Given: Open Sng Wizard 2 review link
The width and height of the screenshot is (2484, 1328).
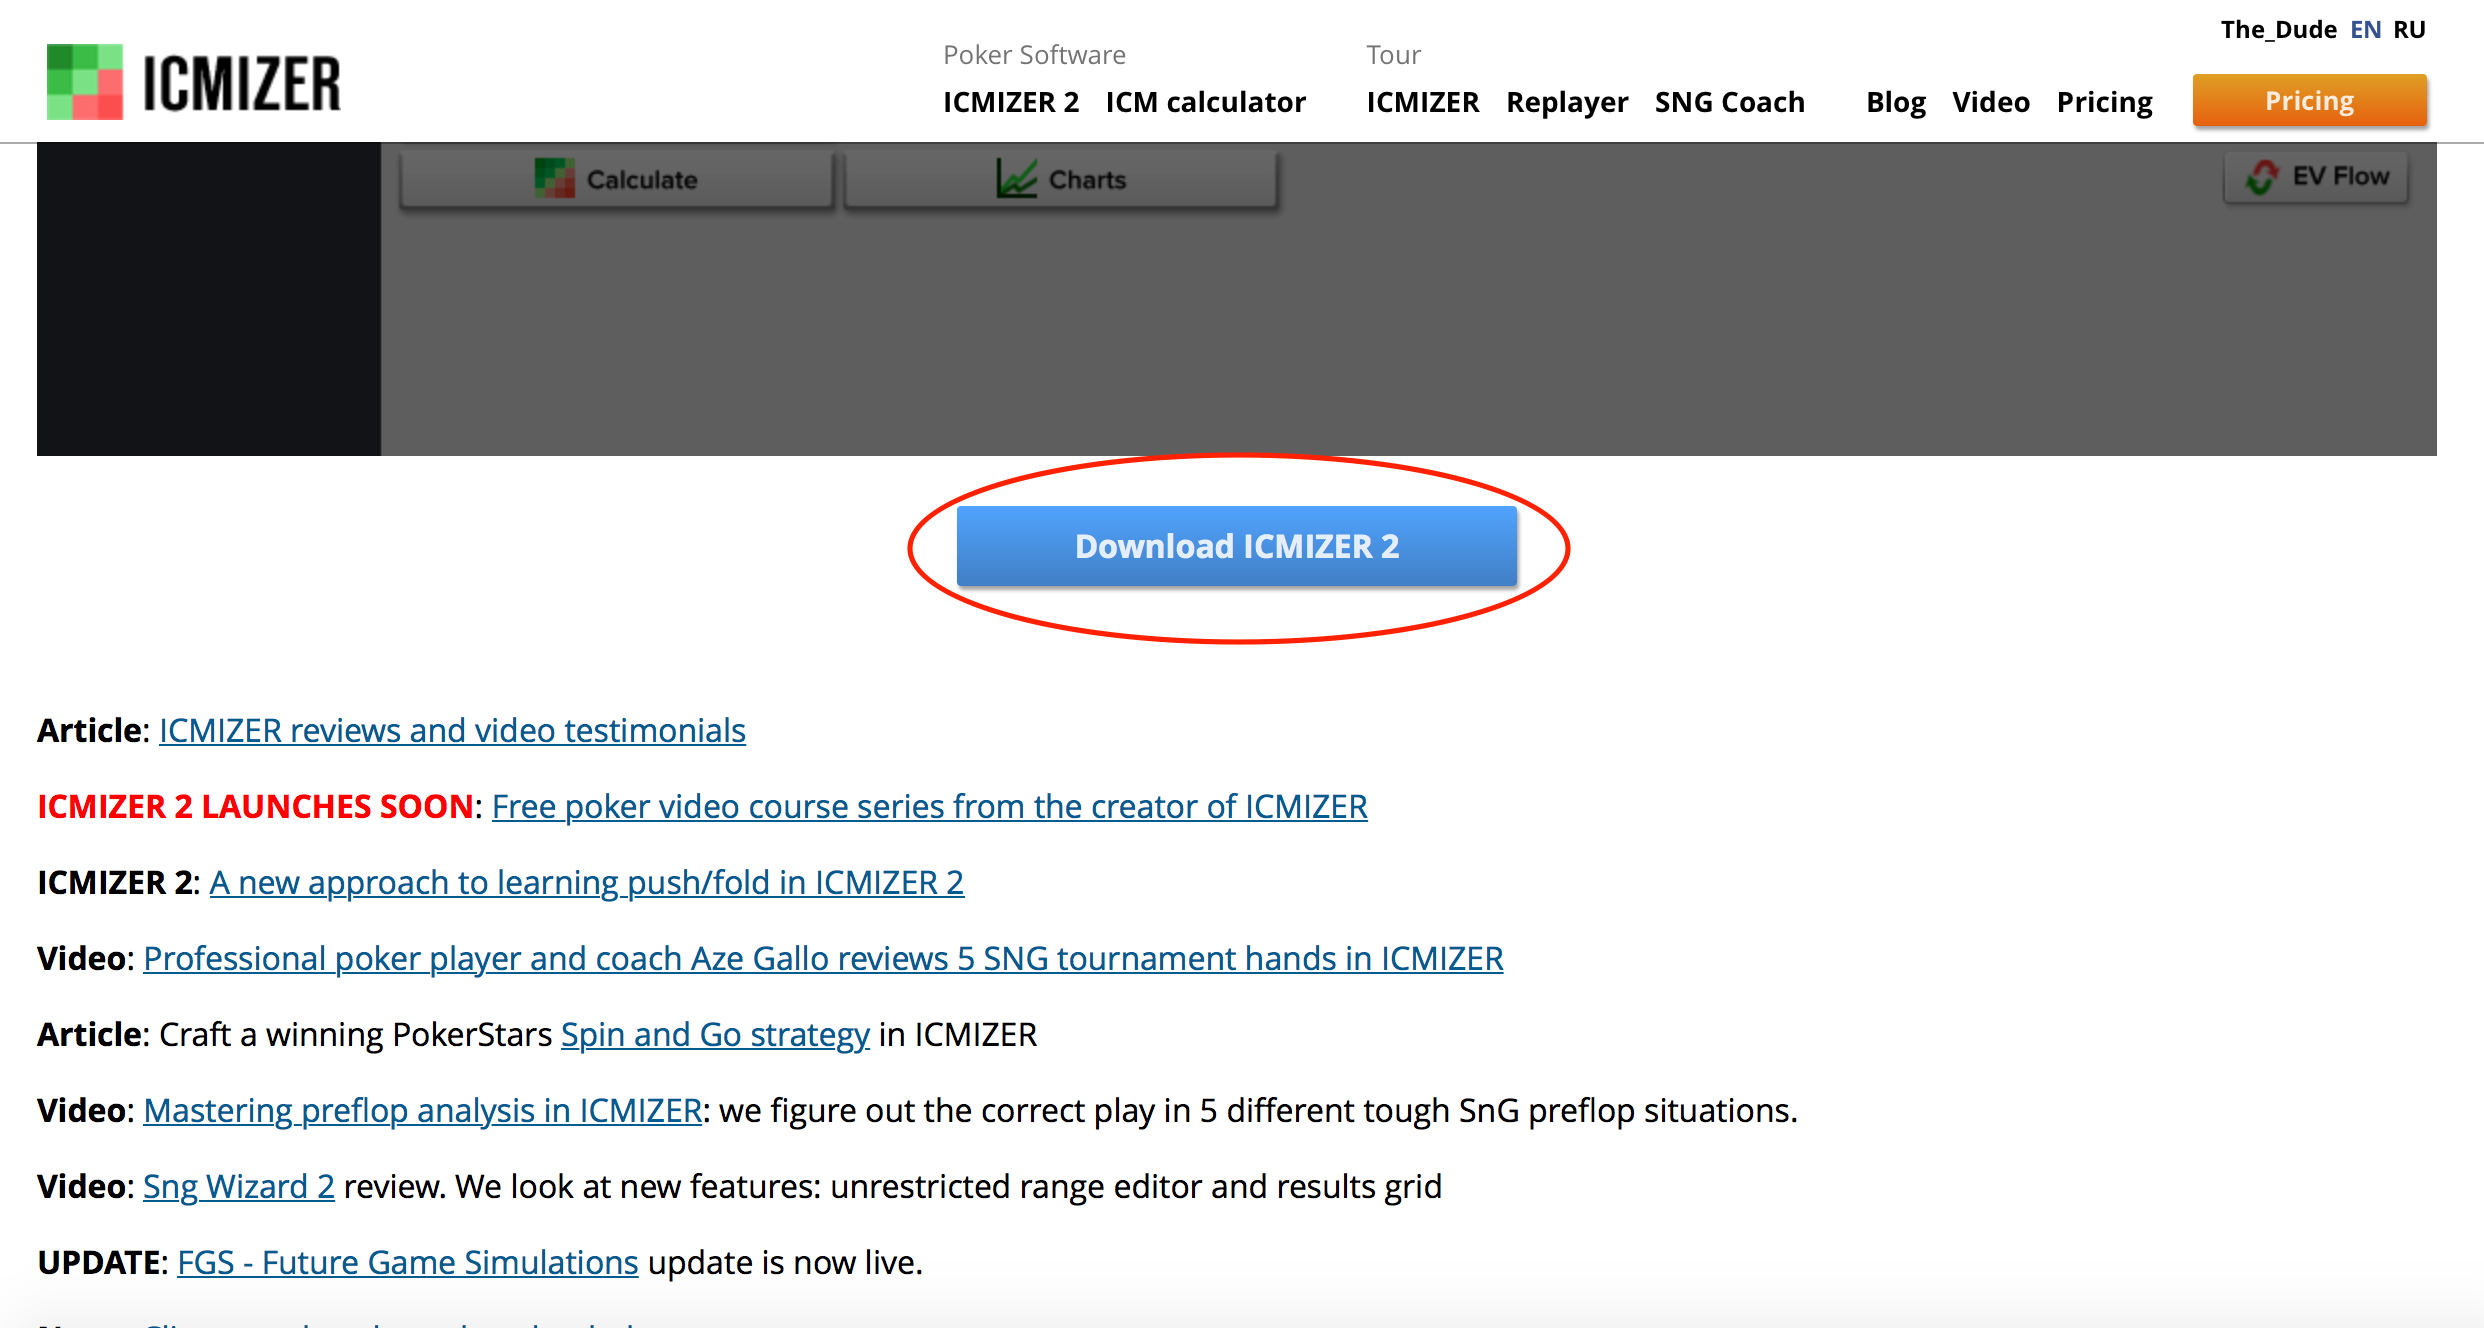Looking at the screenshot, I should pyautogui.click(x=239, y=1187).
